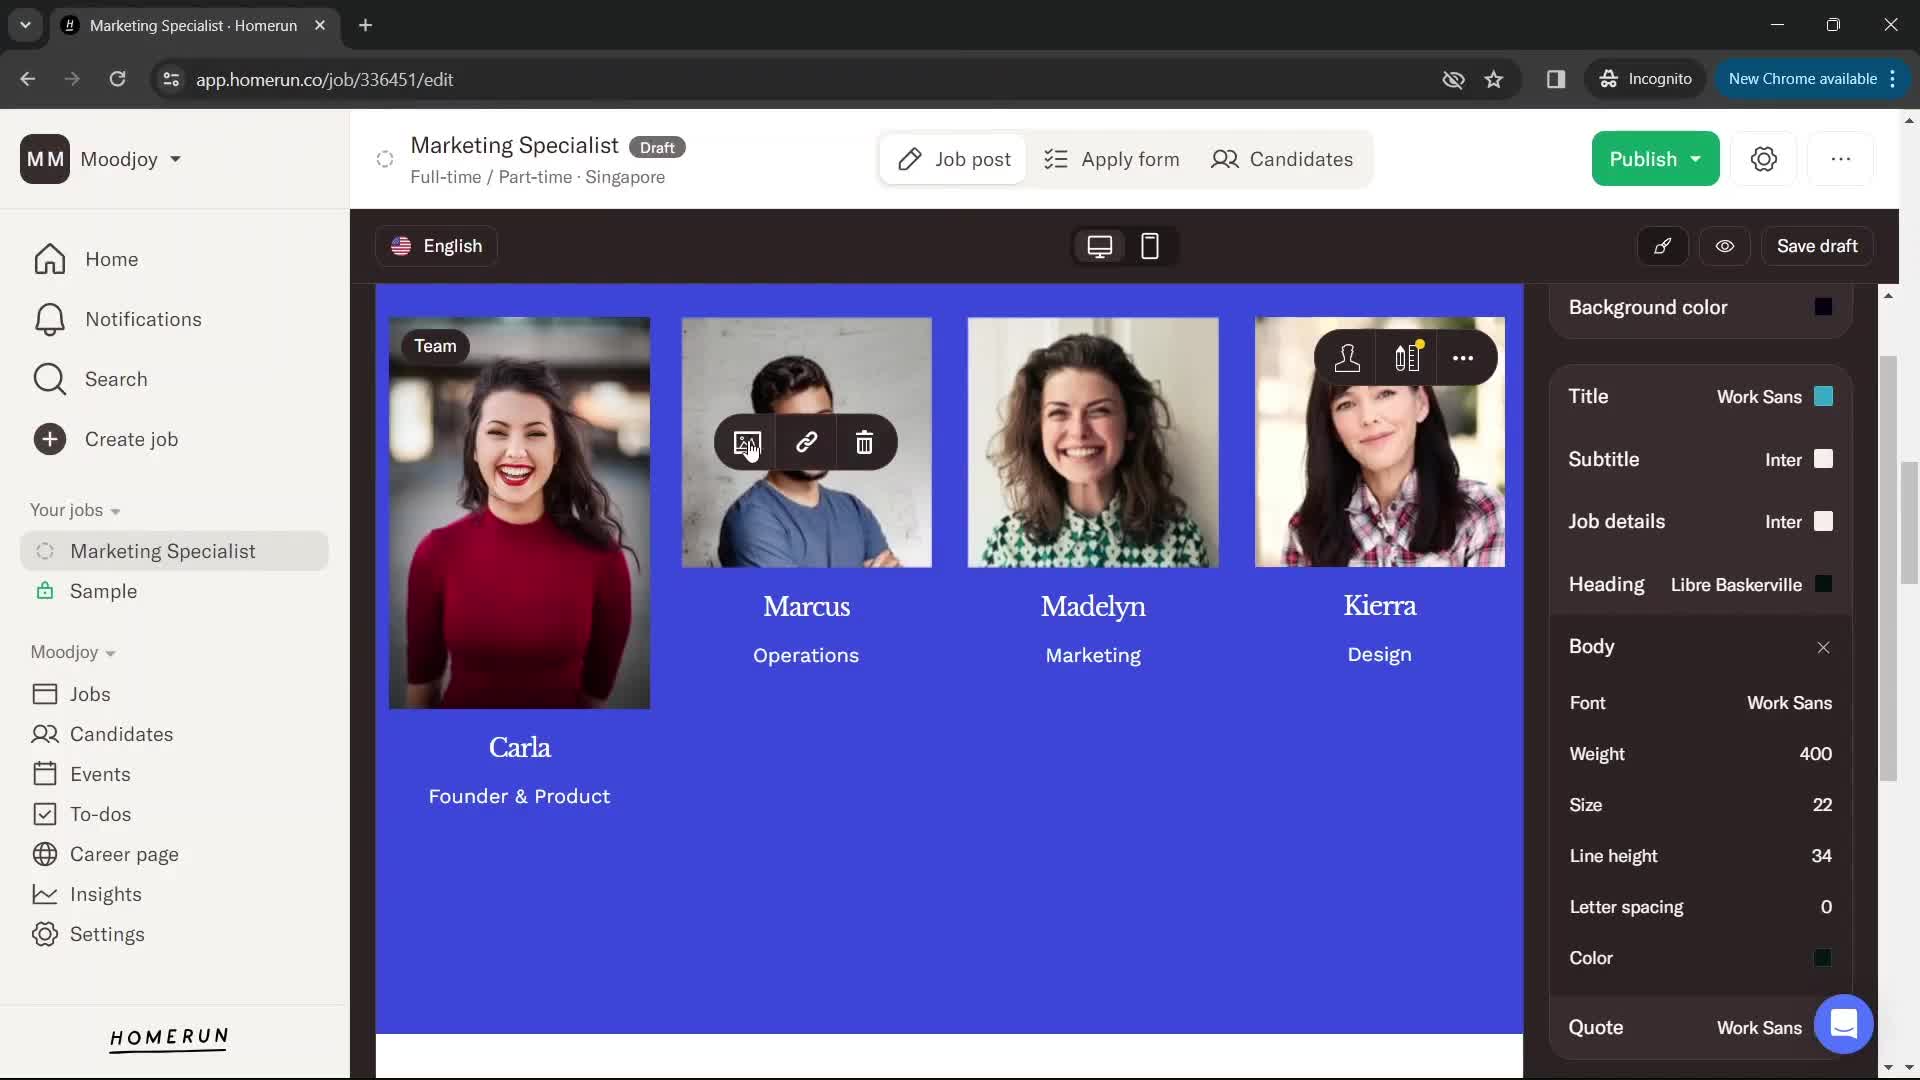Switch to Apply form tab

[1111, 159]
